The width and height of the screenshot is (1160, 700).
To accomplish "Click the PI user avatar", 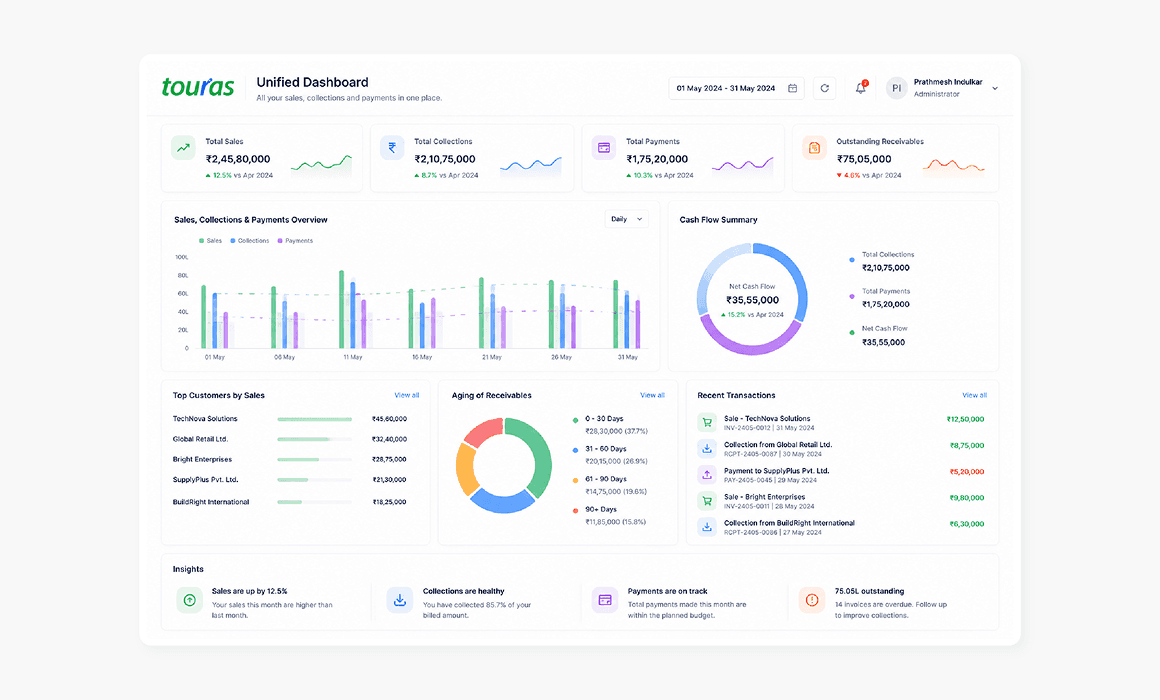I will pos(897,88).
